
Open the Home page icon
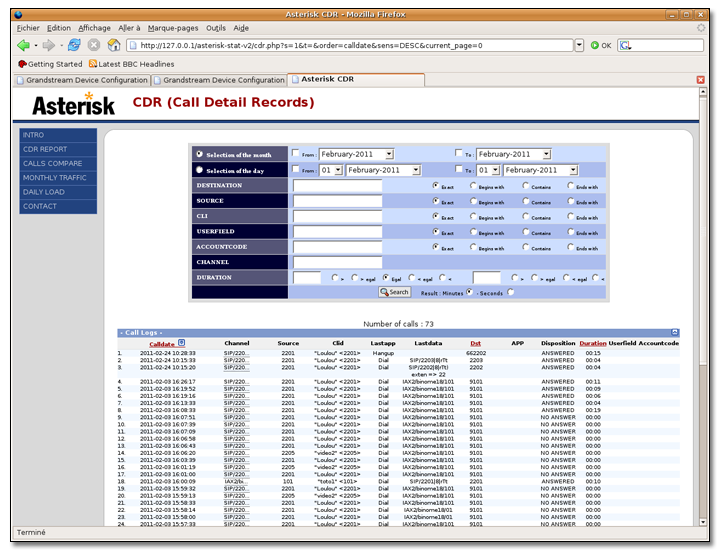[114, 45]
